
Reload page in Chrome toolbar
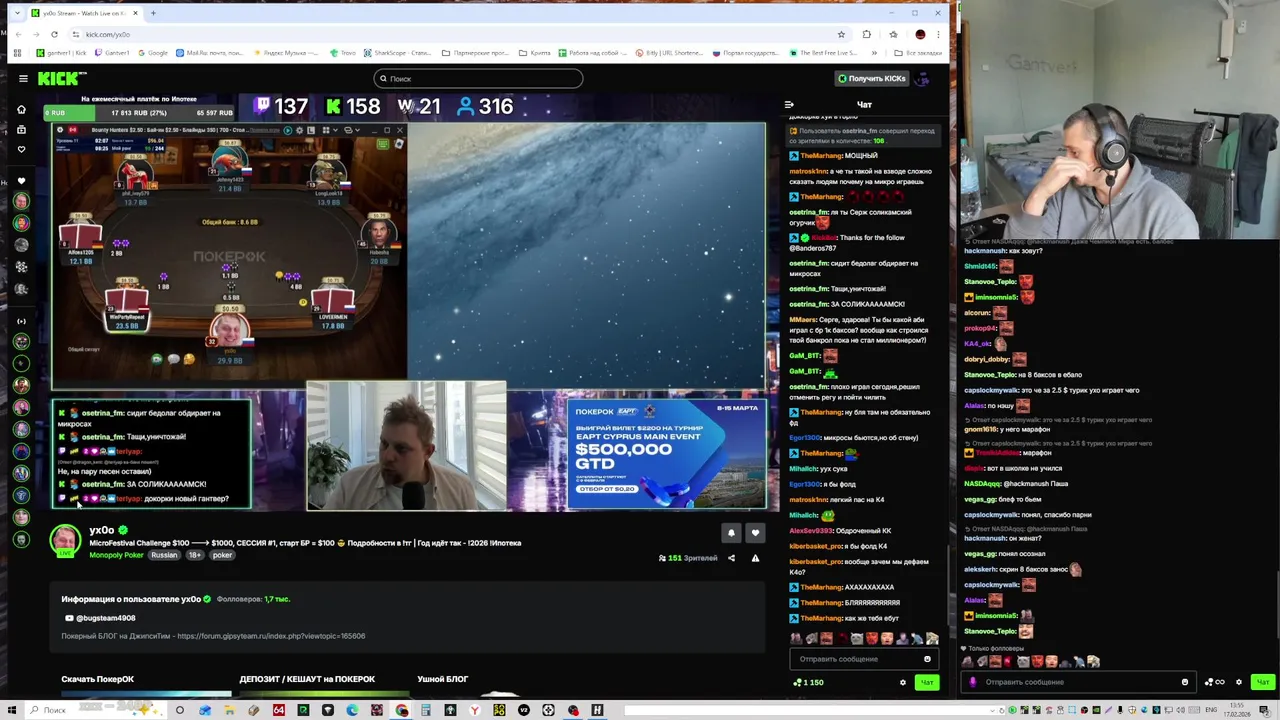coord(54,34)
